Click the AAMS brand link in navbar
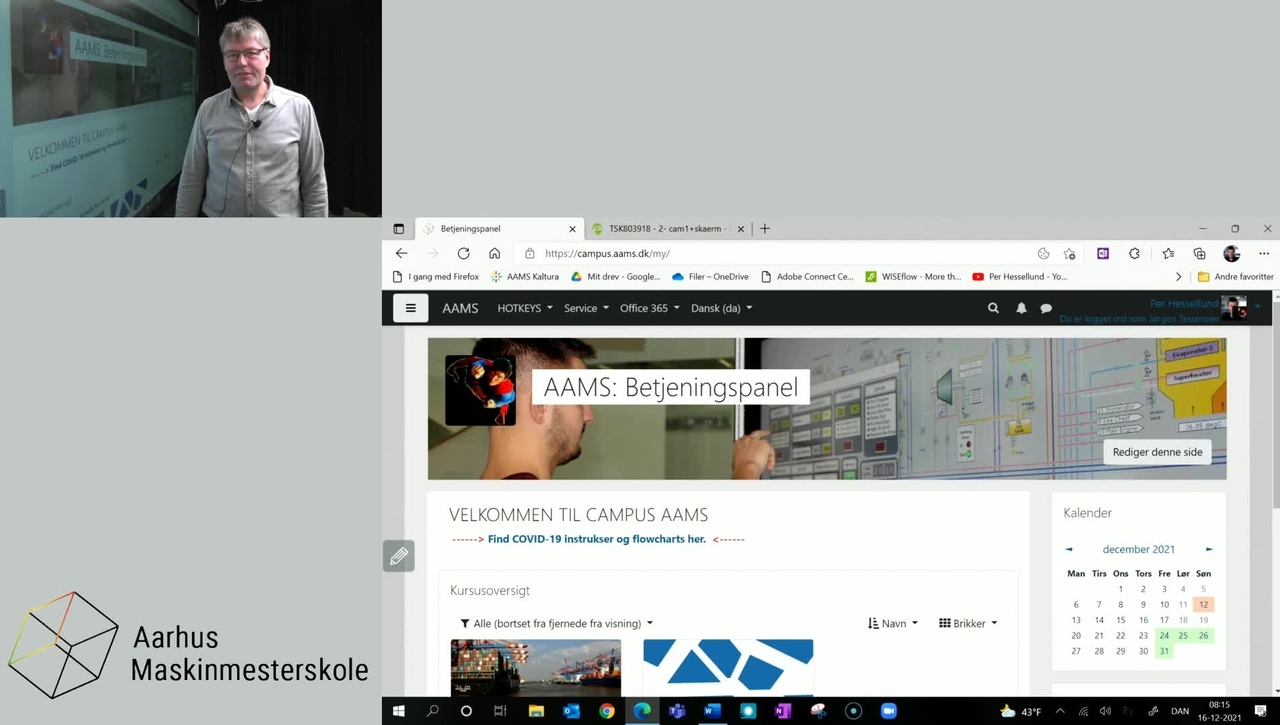1280x725 pixels. coord(460,308)
